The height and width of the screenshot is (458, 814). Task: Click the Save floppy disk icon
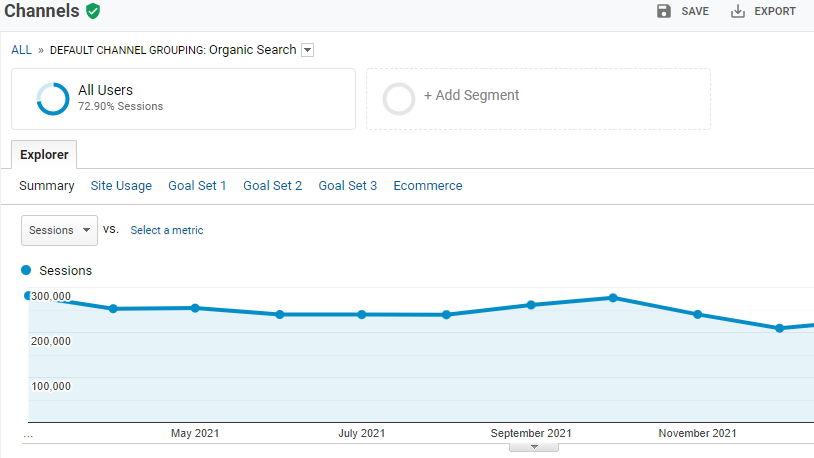(664, 11)
